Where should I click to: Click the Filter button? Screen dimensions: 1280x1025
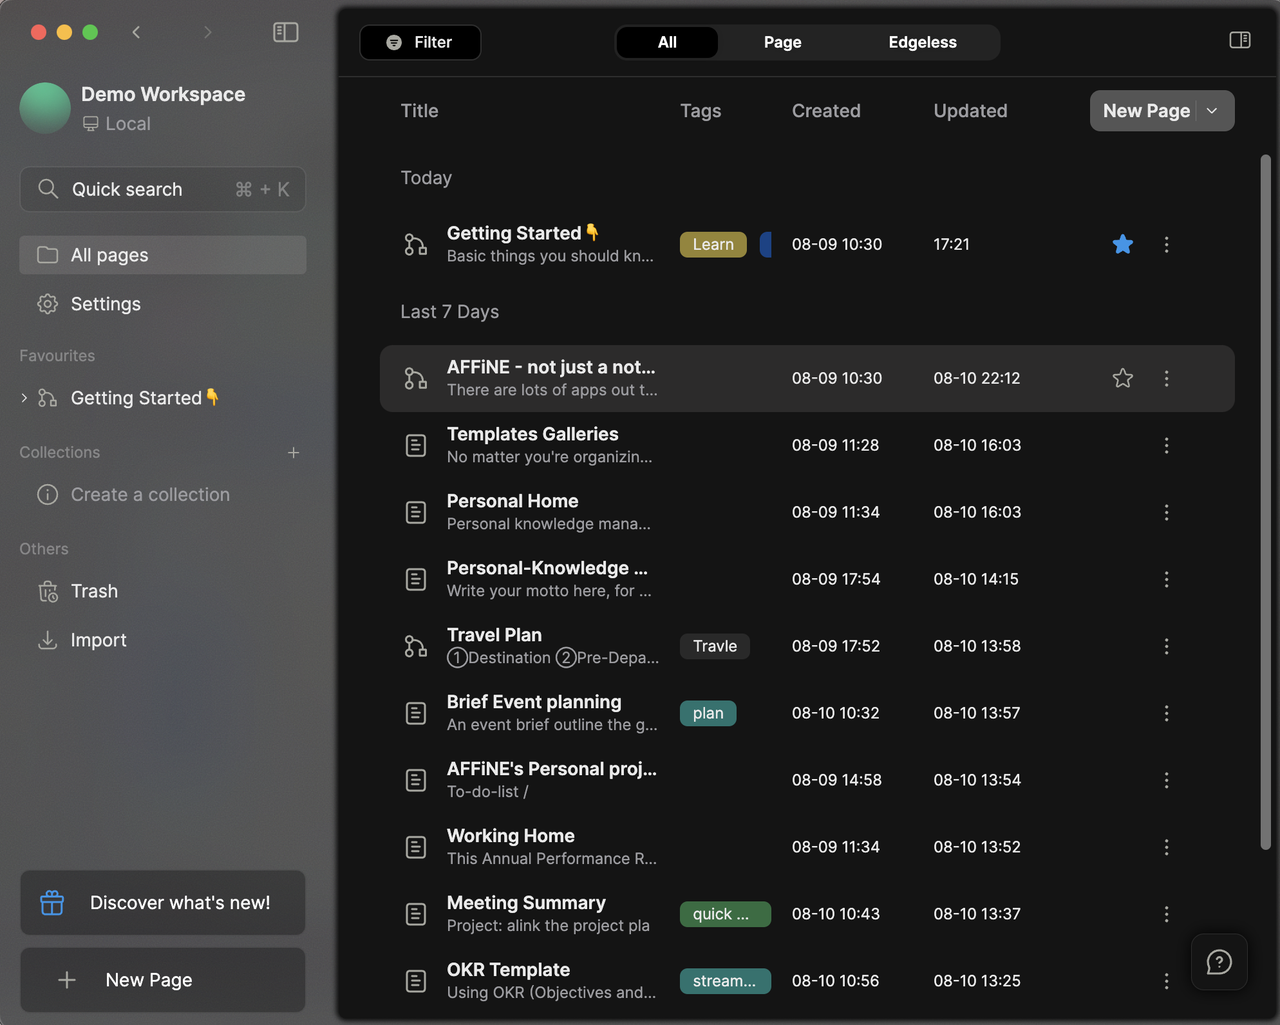[x=420, y=42]
